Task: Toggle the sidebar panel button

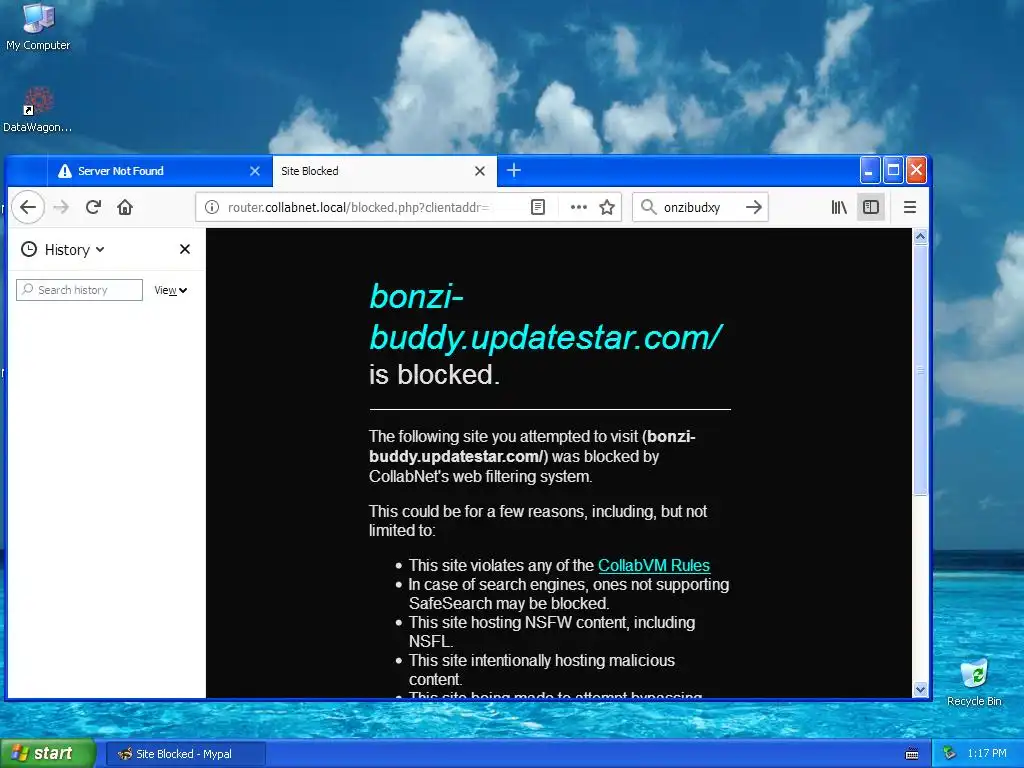Action: 871,207
